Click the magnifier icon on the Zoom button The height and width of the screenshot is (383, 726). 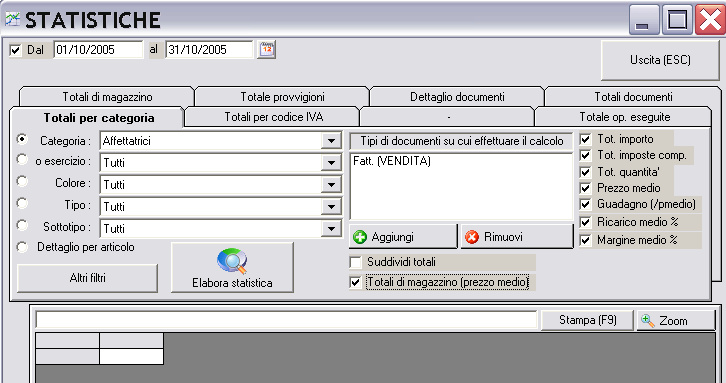pos(648,320)
